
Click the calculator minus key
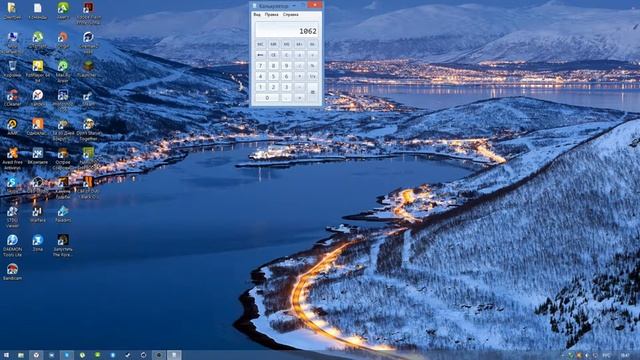coord(300,87)
